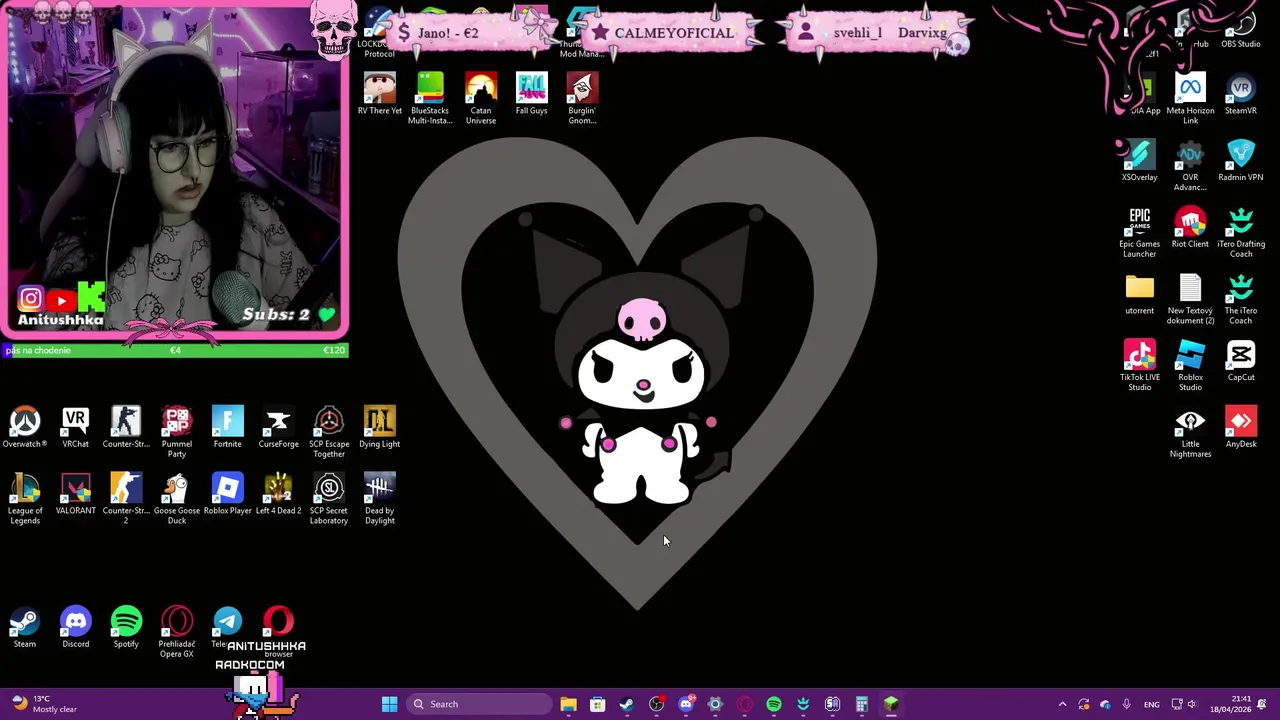The image size is (1280, 720).
Task: Show hidden system tray icons
Action: click(x=1062, y=704)
